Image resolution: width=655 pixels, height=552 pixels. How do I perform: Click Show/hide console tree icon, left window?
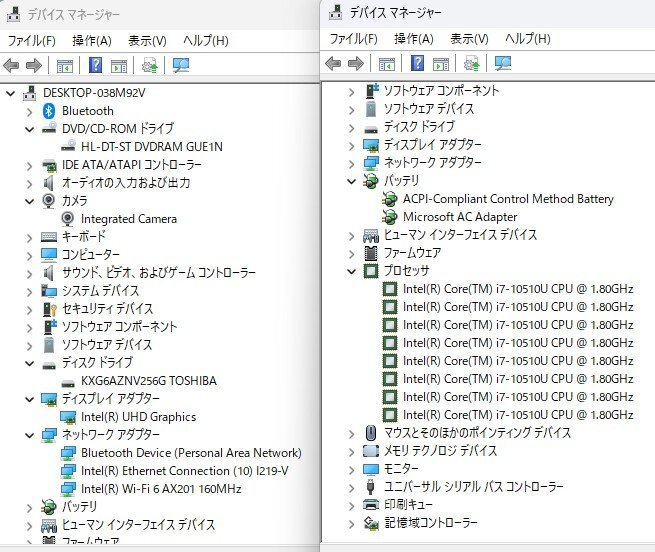65,66
